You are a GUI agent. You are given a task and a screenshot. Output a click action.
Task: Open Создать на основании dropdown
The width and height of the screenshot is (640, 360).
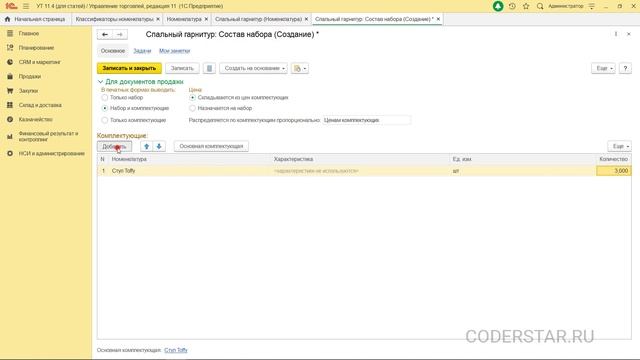coord(253,68)
